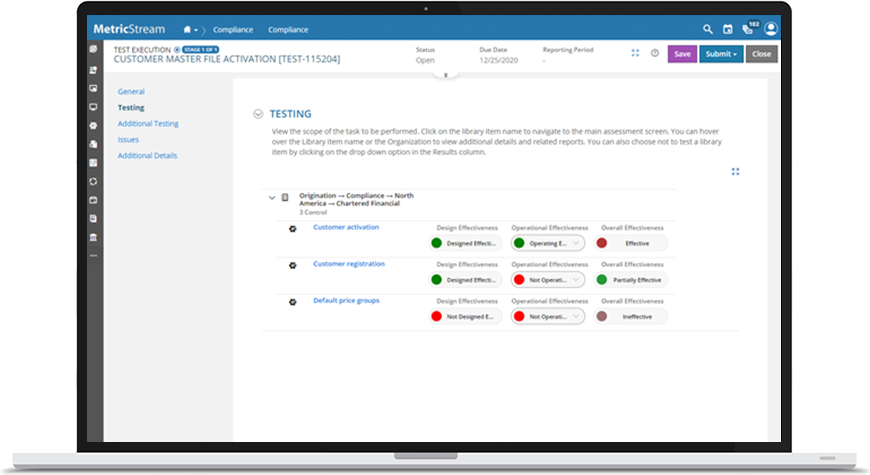The image size is (870, 475).
Task: Click the expand icon beside the Save button
Action: (635, 53)
